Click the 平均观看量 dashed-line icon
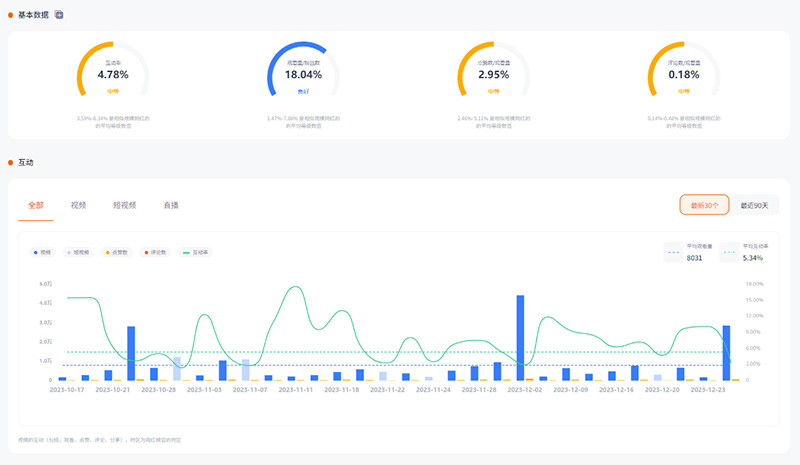 [x=673, y=254]
